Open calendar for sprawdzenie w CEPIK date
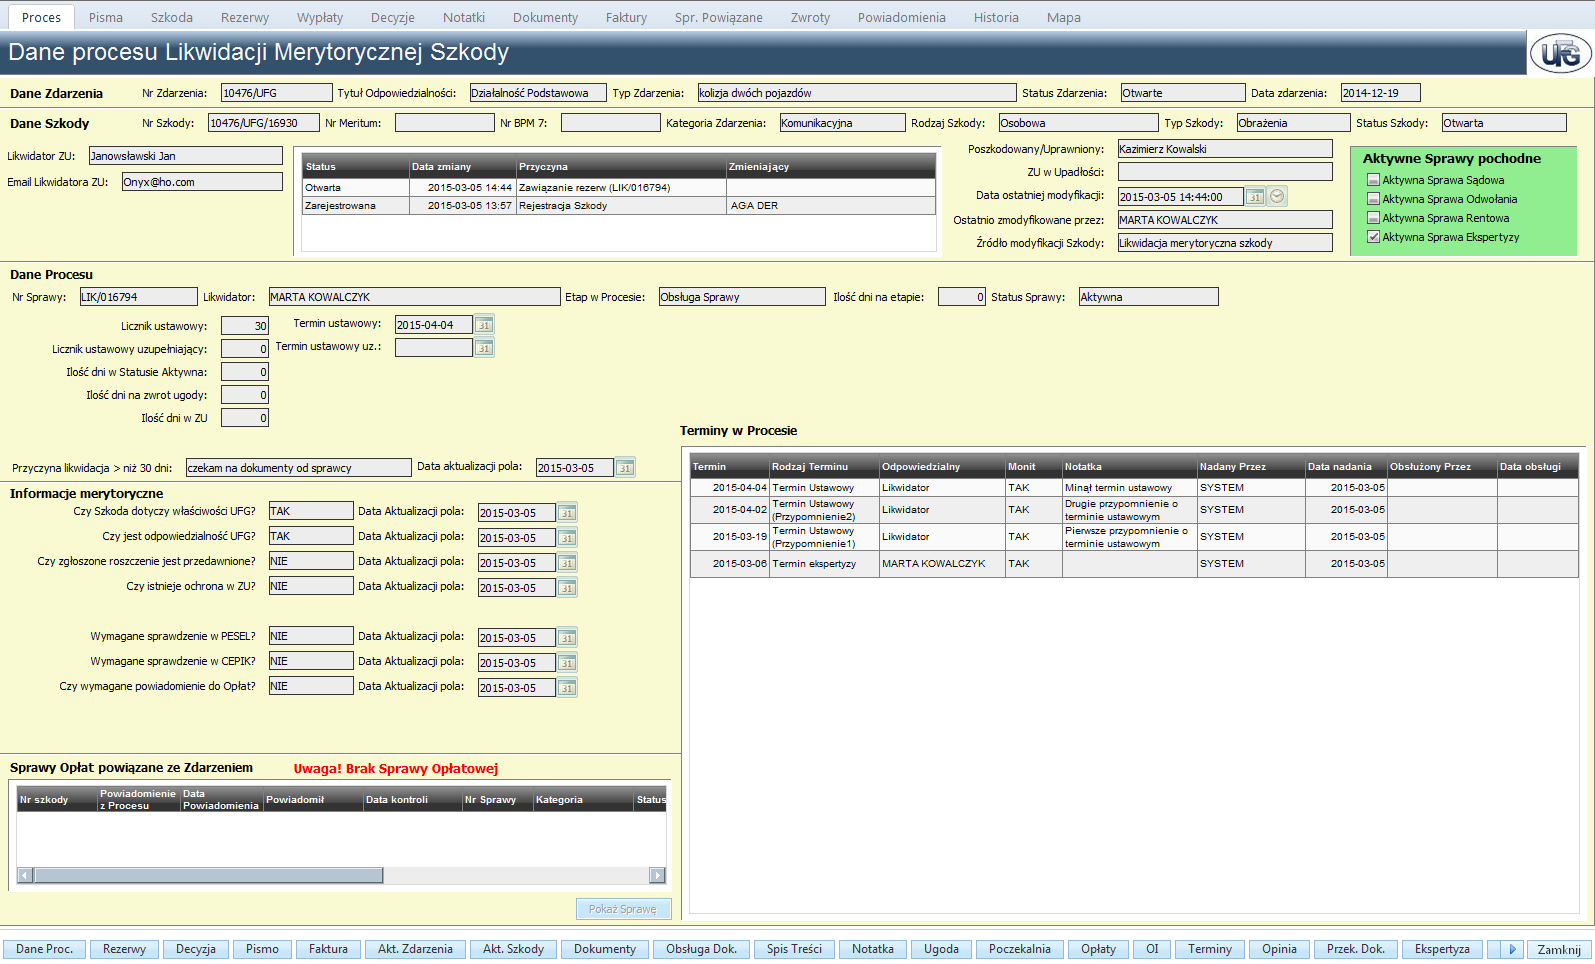This screenshot has height=964, width=1595. 567,663
